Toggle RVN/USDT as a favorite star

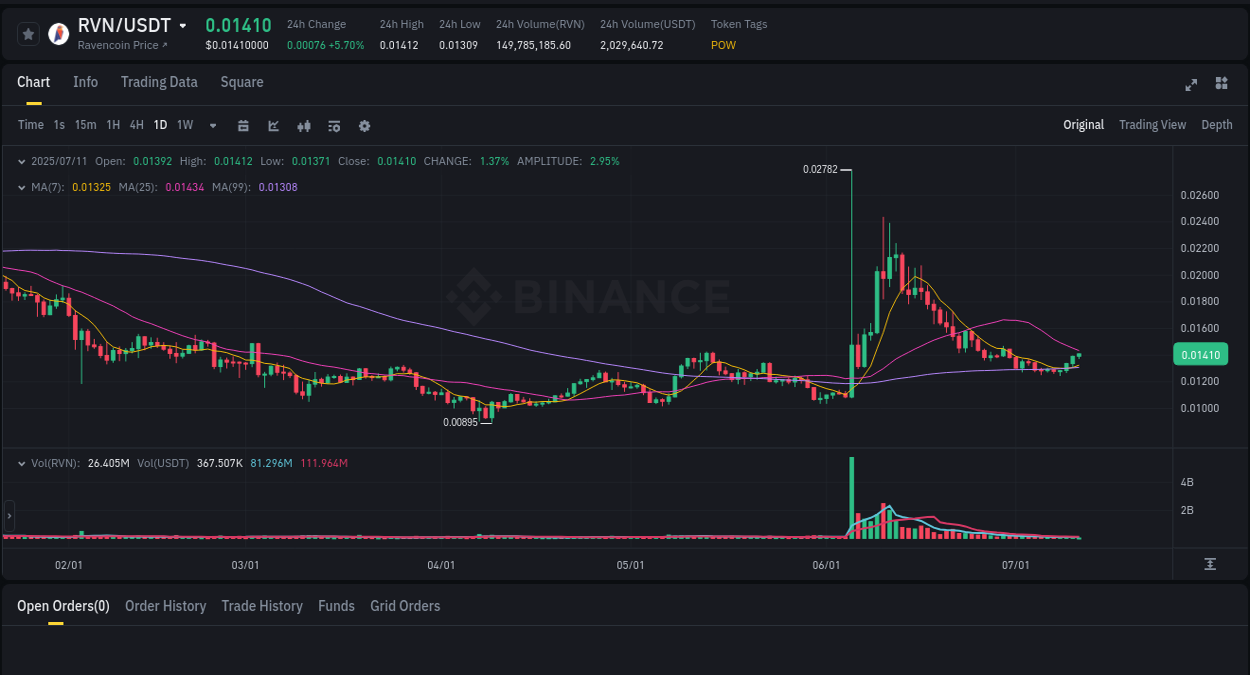click(28, 33)
